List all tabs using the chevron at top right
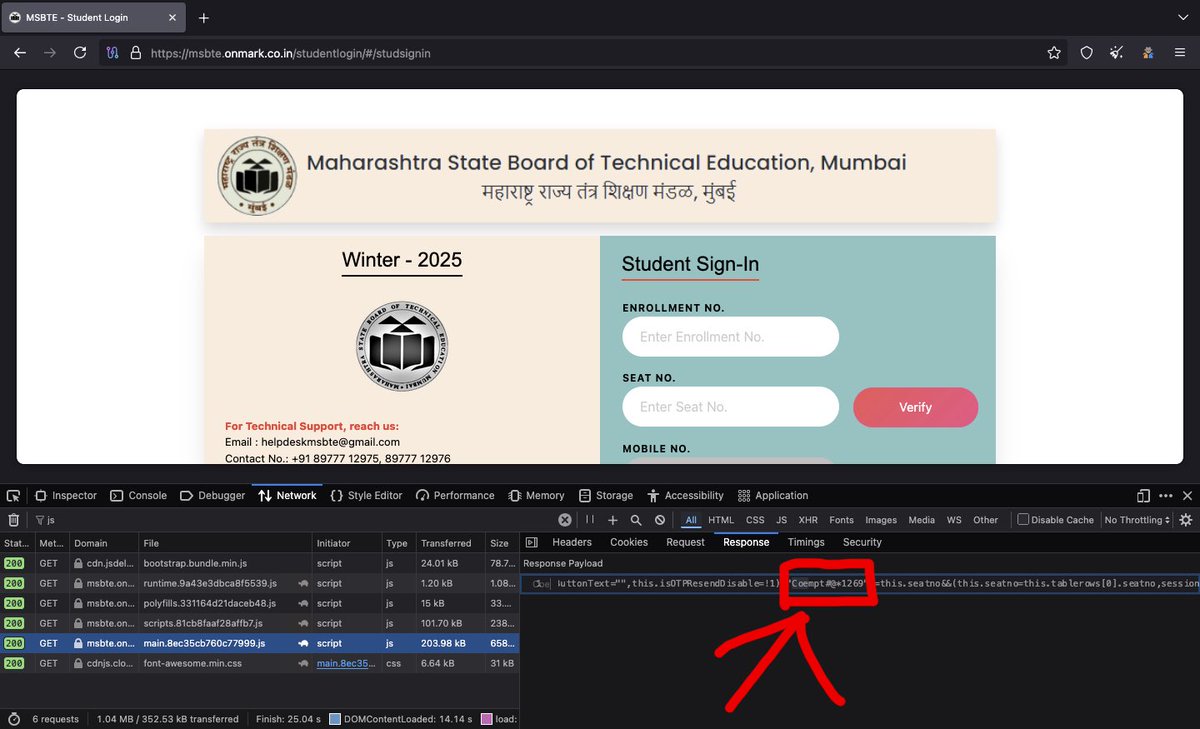Viewport: 1200px width, 729px height. pyautogui.click(x=1184, y=18)
